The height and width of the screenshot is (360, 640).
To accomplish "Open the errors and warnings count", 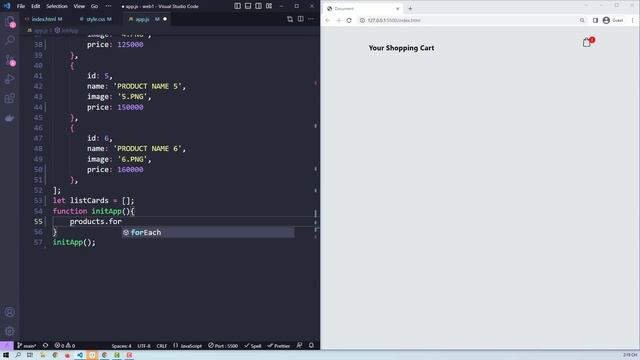I will click(x=64, y=346).
